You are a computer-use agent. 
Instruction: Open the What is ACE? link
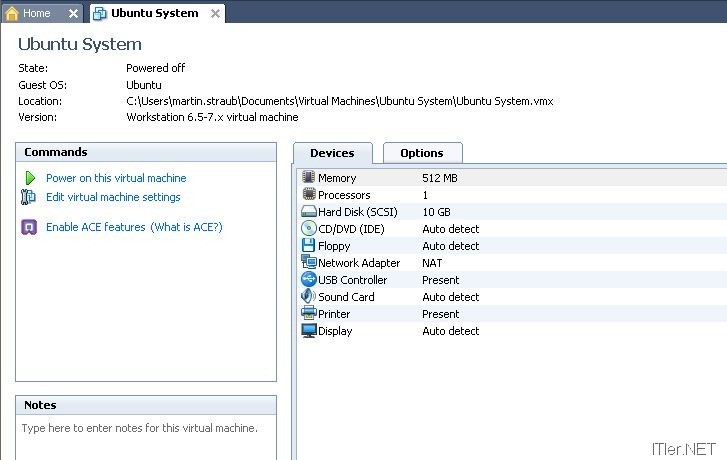[186, 227]
